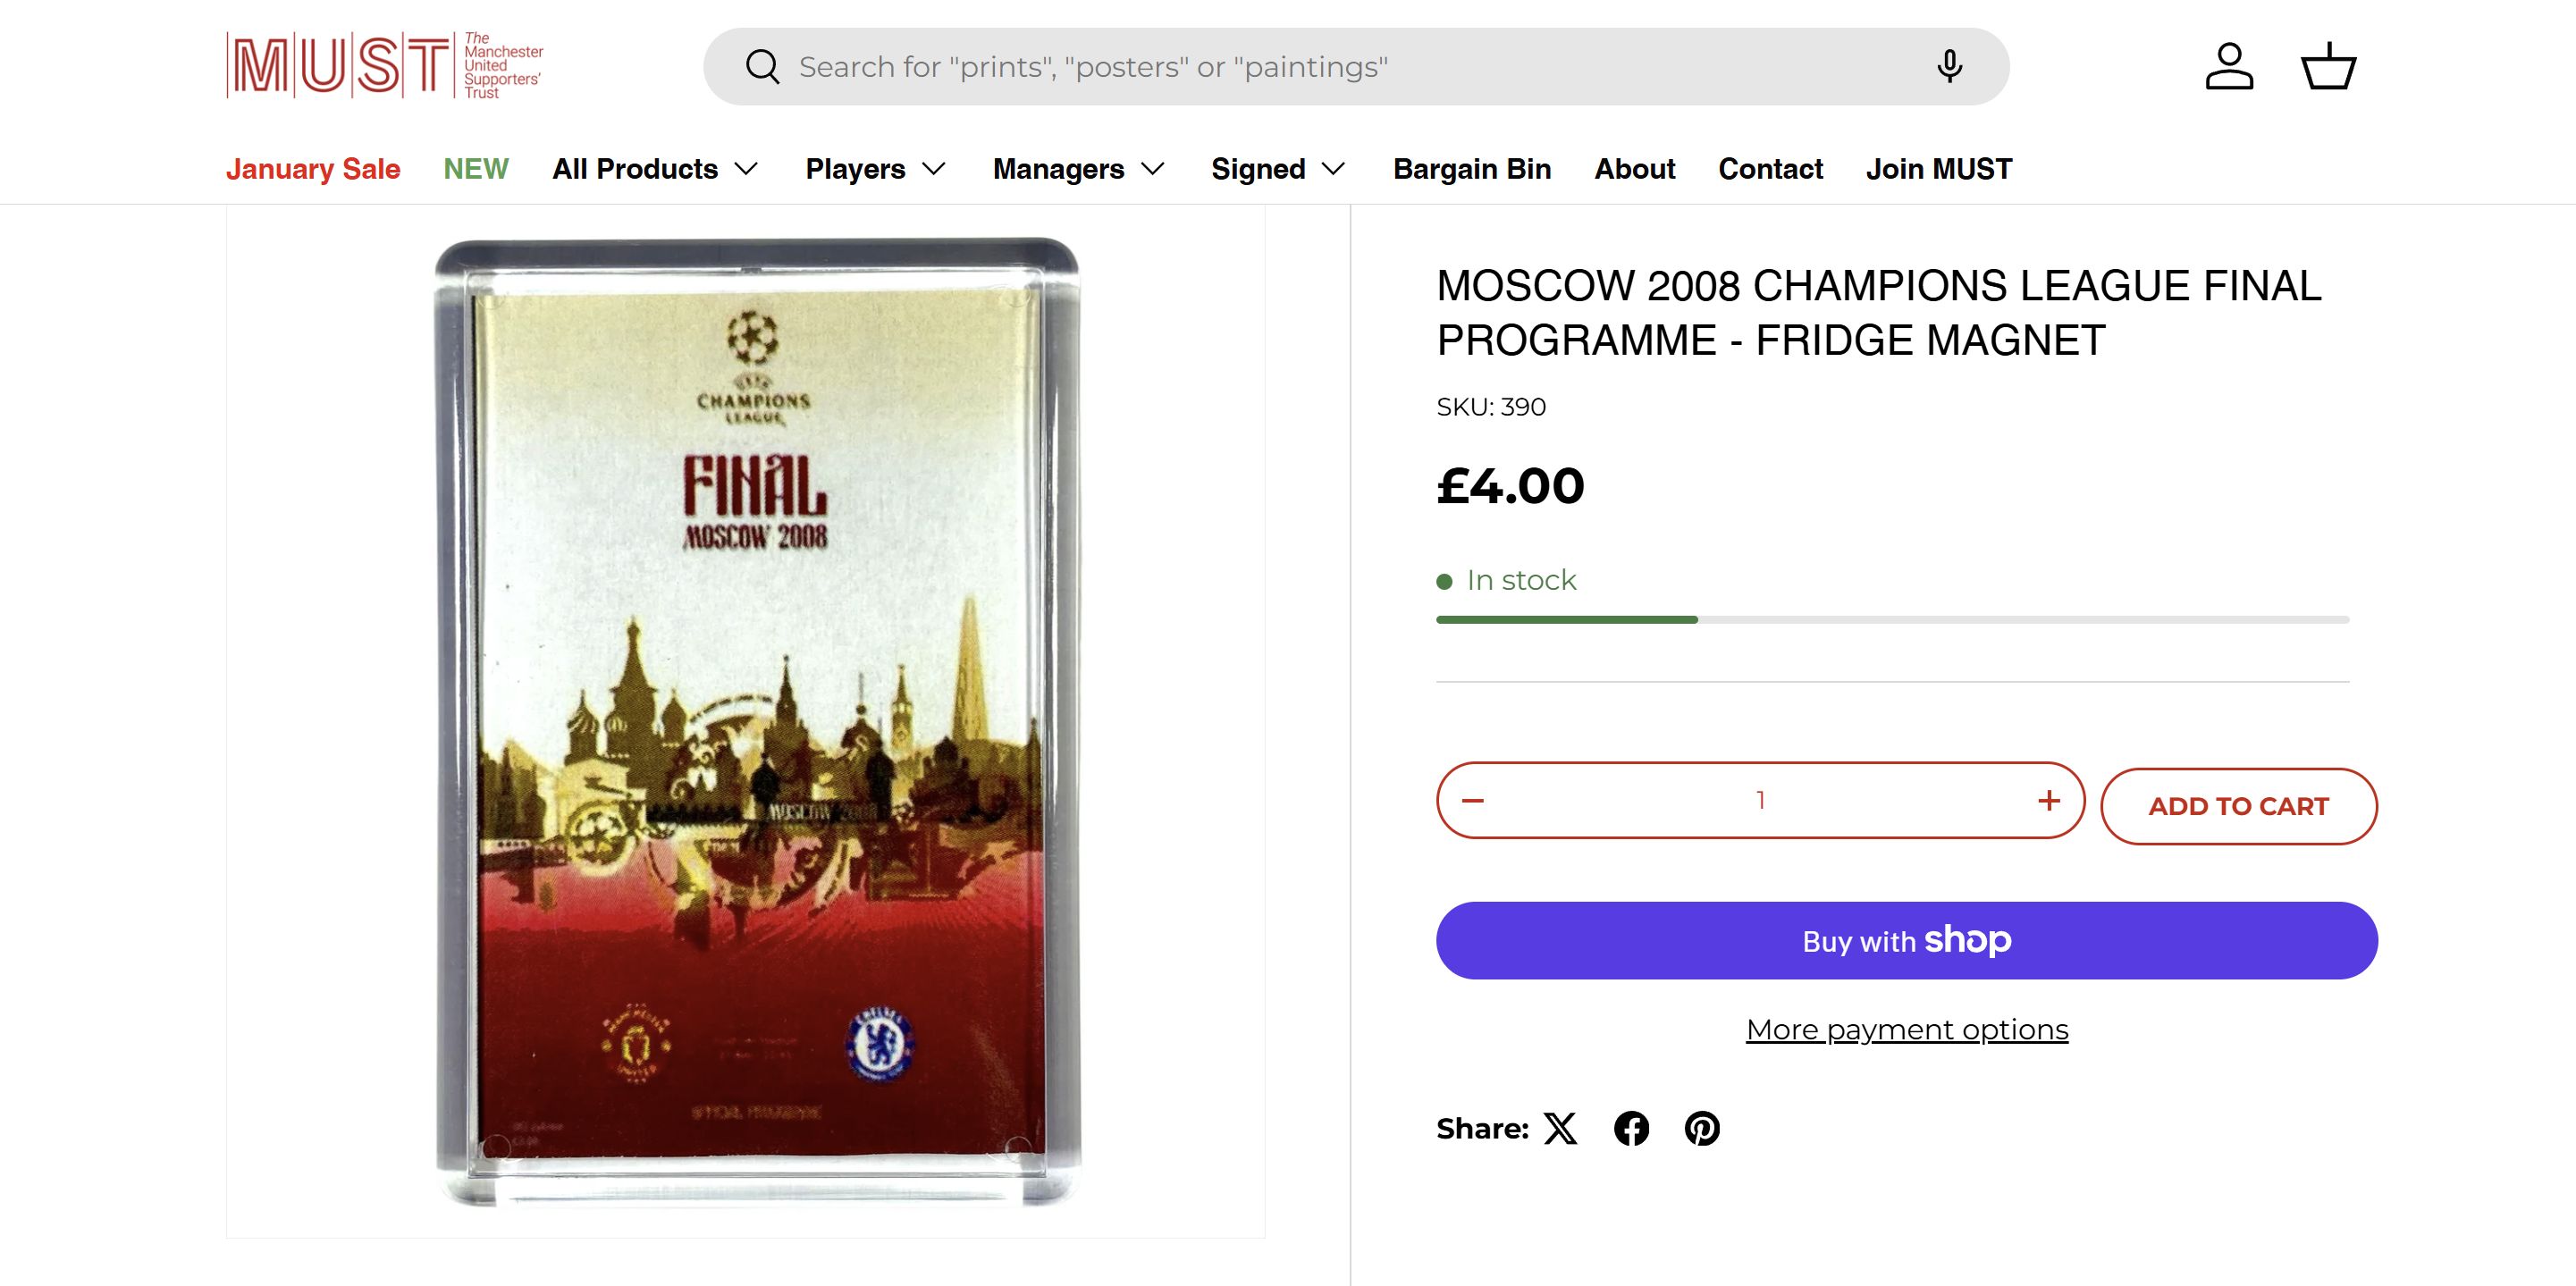This screenshot has height=1286, width=2576.
Task: Share product on Facebook
Action: point(1631,1128)
